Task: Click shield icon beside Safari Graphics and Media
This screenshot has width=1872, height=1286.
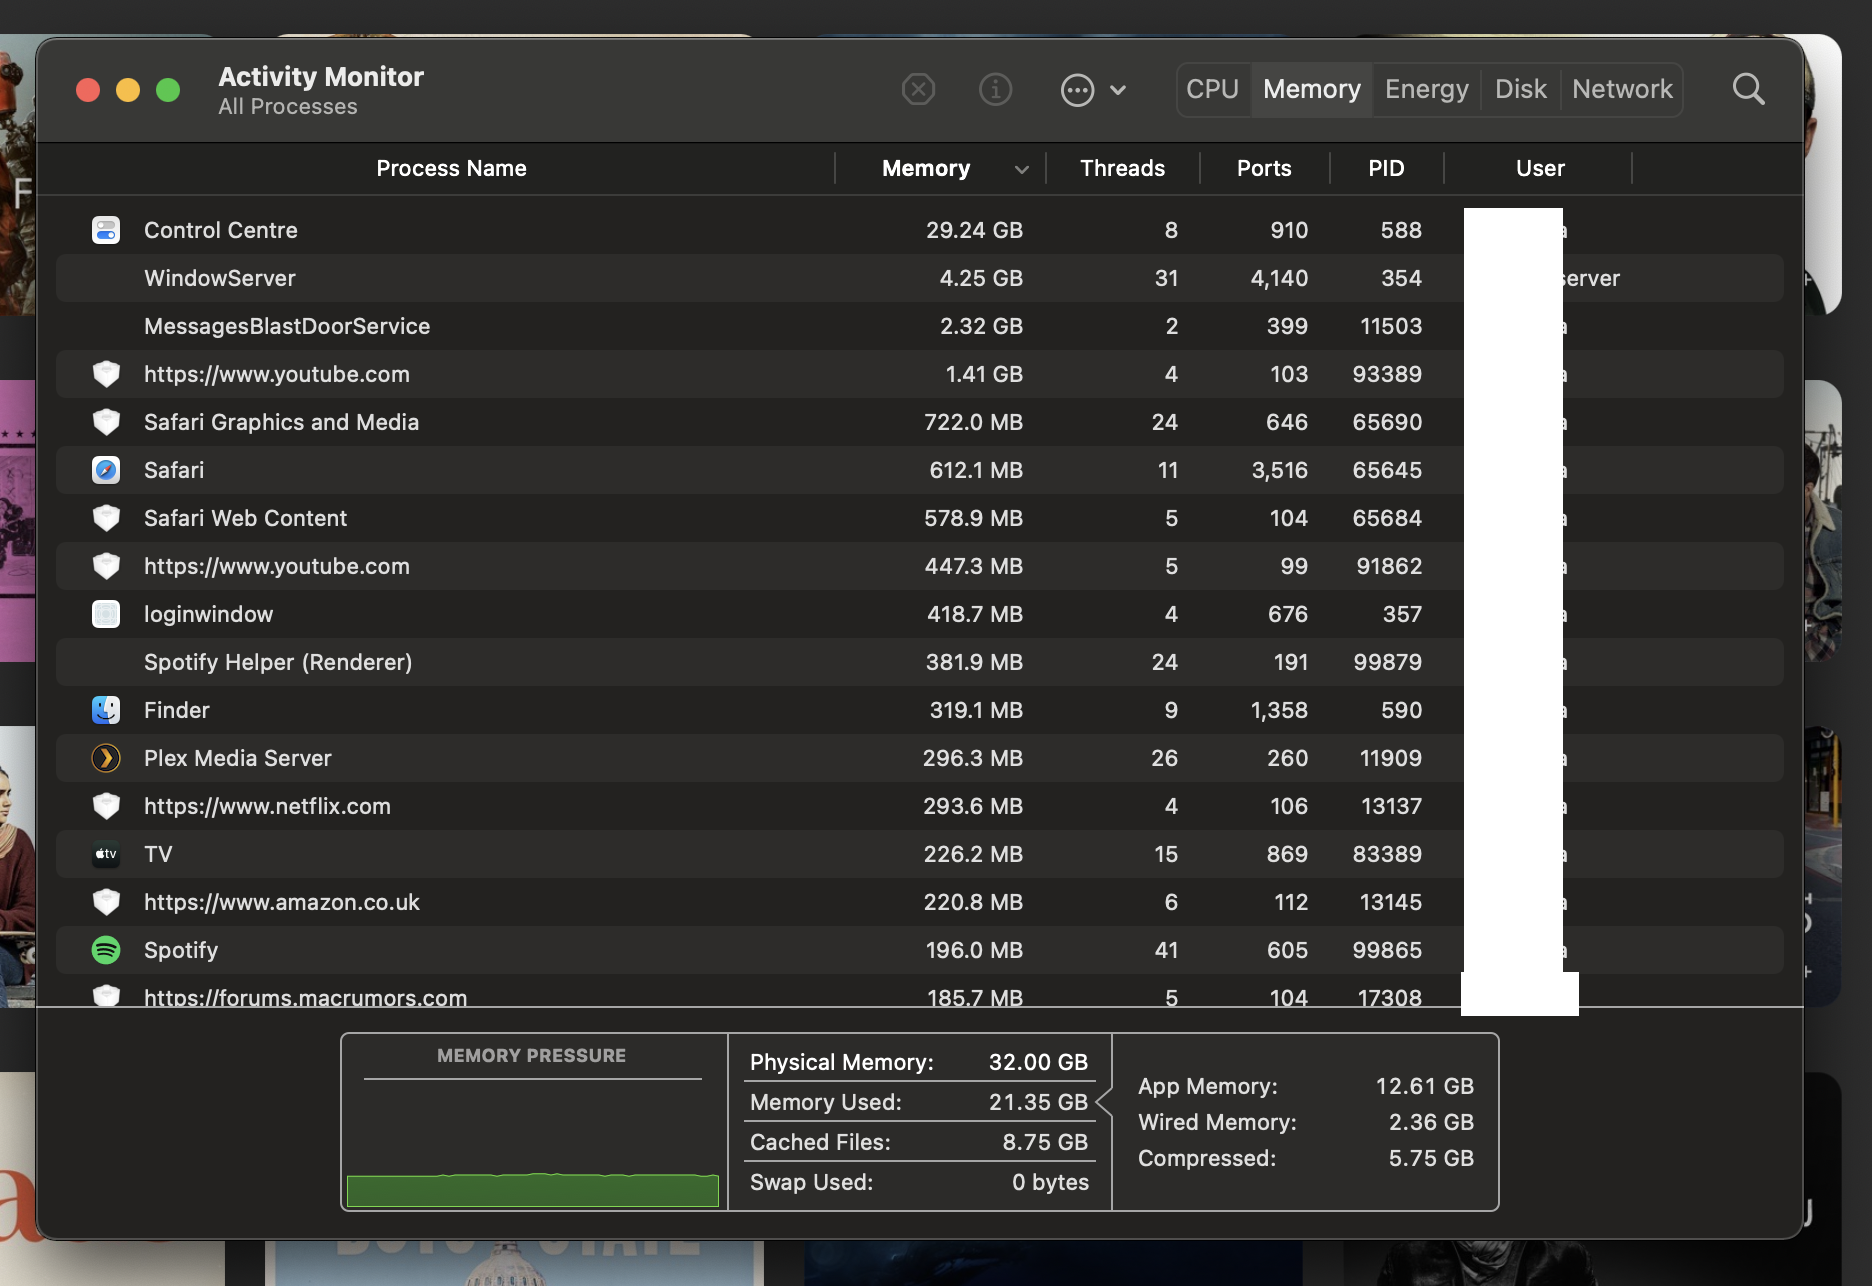Action: pos(106,422)
